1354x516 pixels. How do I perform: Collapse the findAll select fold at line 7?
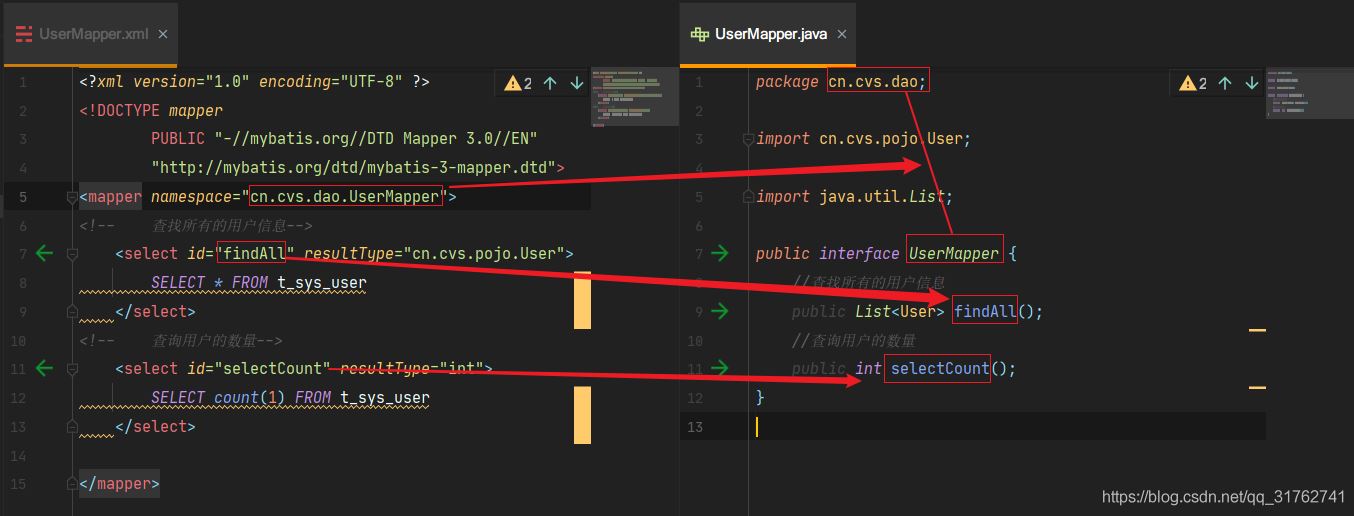[72, 254]
